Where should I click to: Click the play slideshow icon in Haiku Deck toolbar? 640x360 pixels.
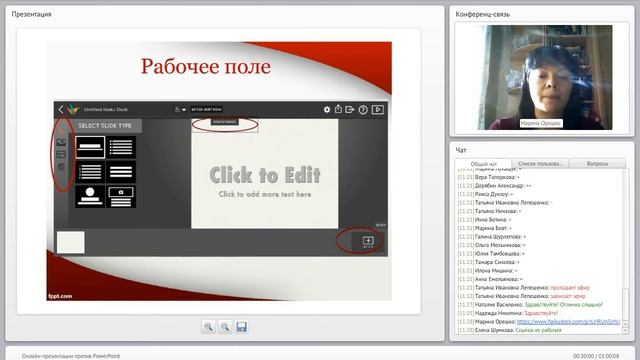pos(378,109)
